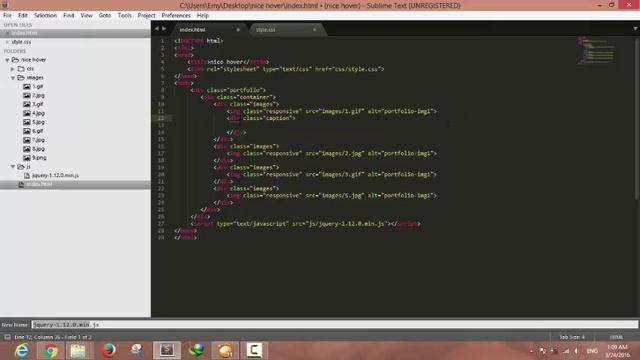640x360 pixels.
Task: Click the editor vertical scrollbar
Action: point(637,118)
